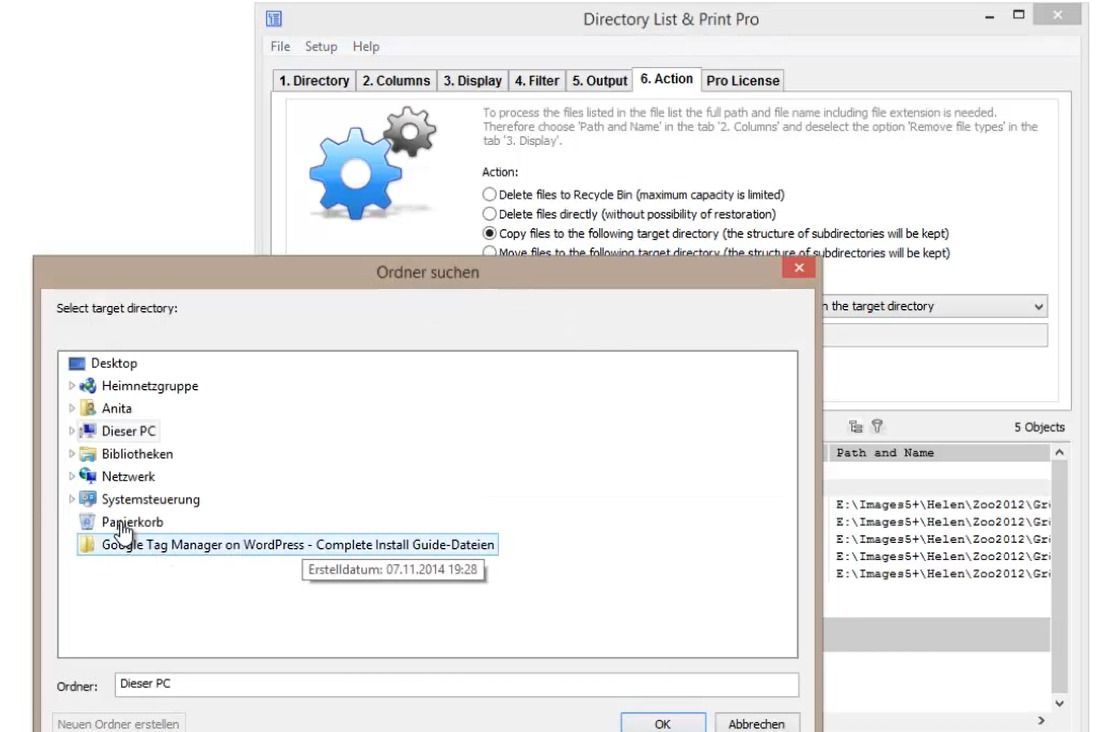Select Dieser PC label in the tree
1120x732 pixels.
129,431
